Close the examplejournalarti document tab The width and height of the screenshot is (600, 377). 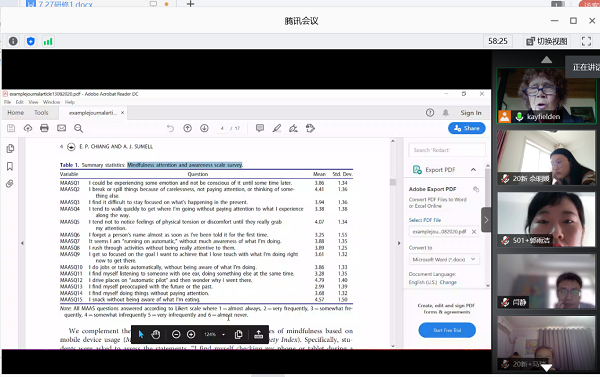[x=122, y=113]
